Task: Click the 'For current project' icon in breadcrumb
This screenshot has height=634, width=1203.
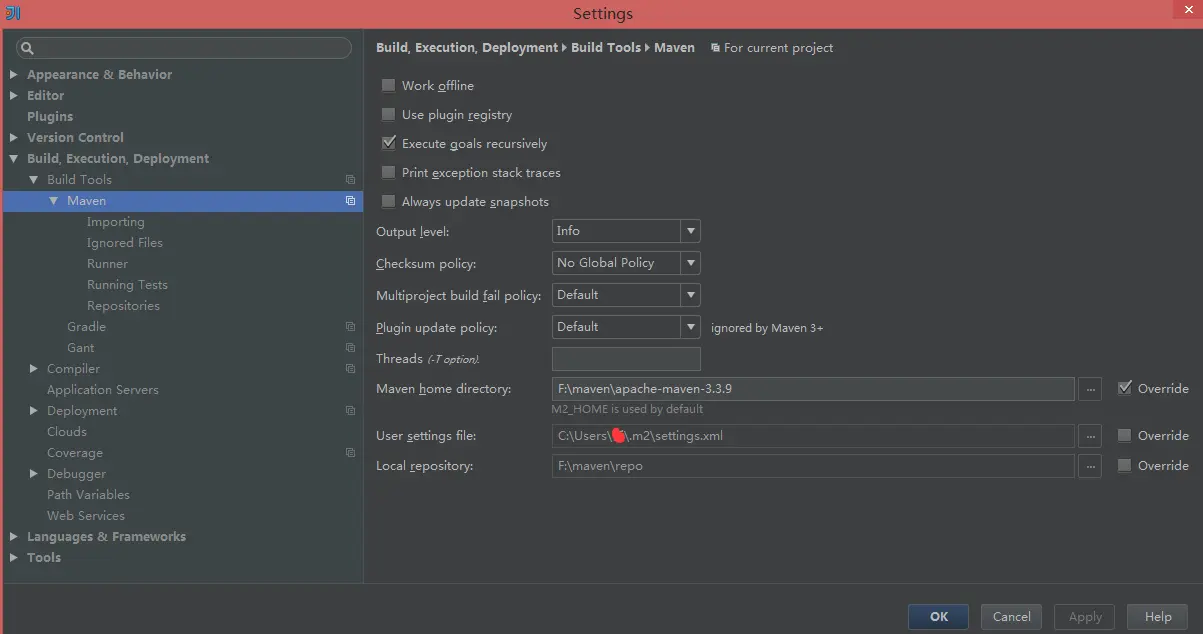Action: click(x=715, y=48)
